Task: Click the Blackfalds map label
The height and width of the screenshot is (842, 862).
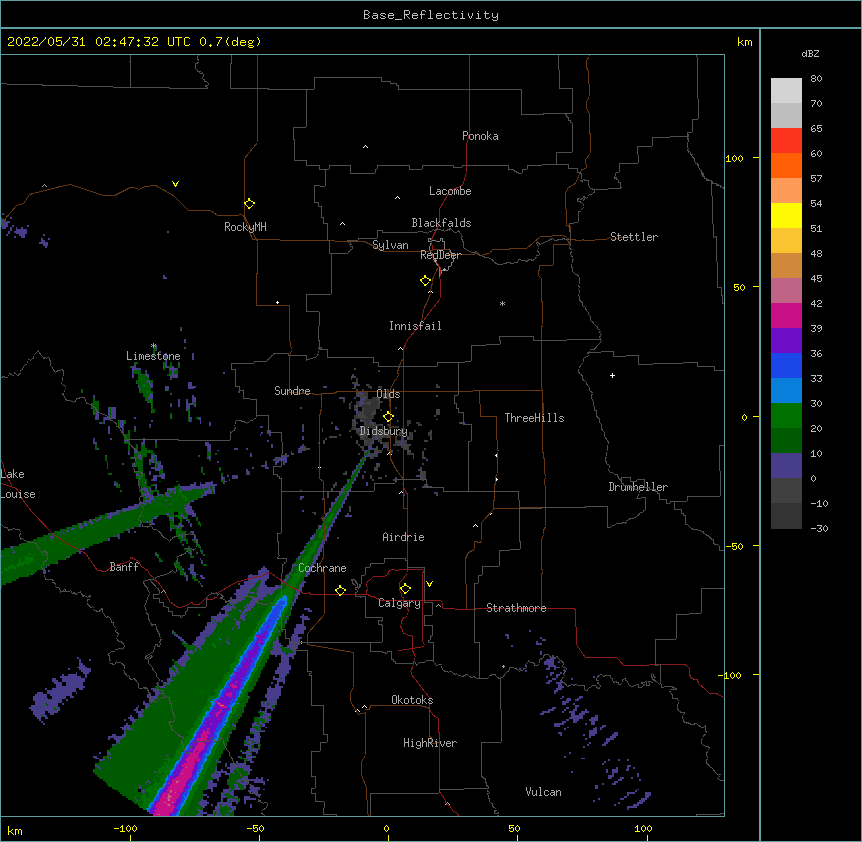Action: (x=441, y=223)
